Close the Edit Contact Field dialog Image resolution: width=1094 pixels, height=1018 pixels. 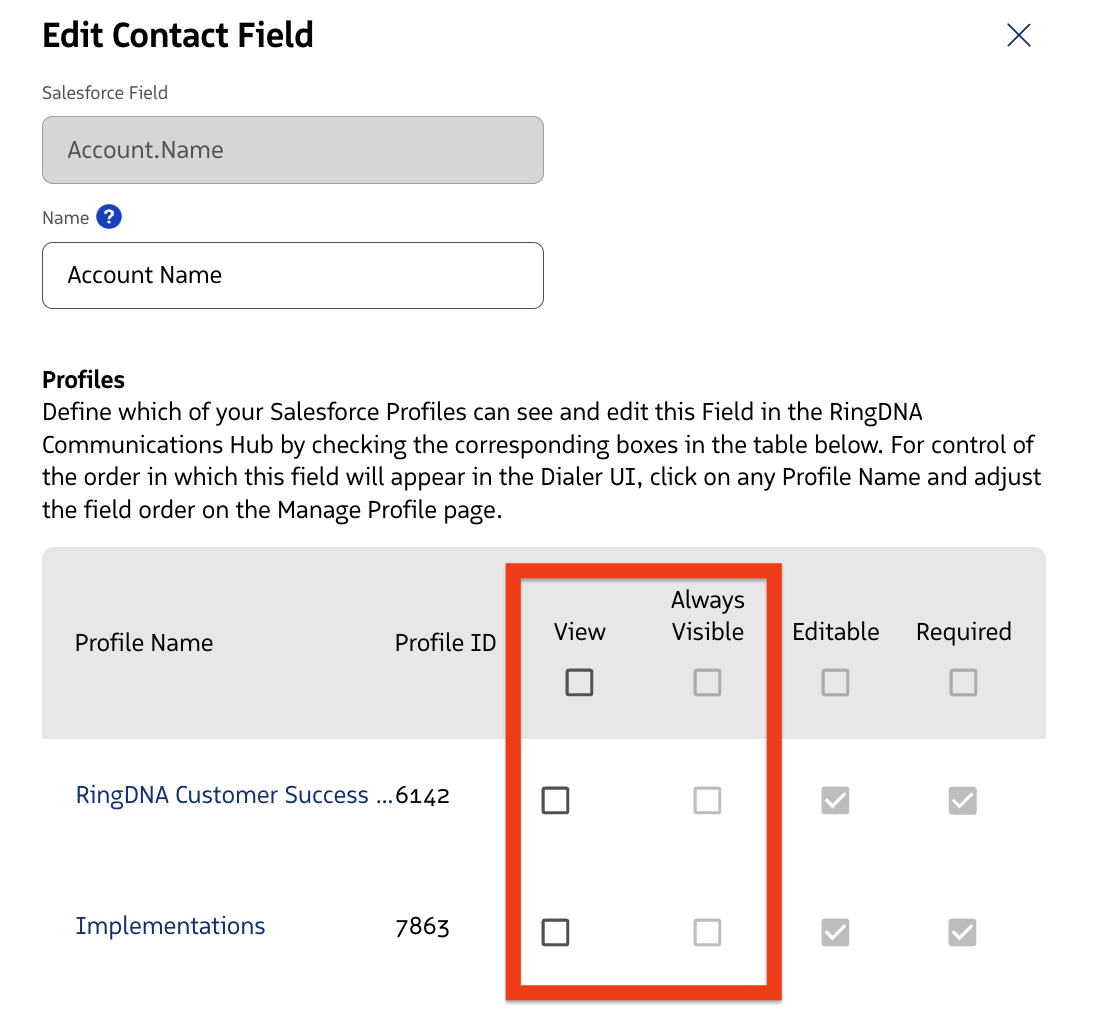pyautogui.click(x=1018, y=36)
